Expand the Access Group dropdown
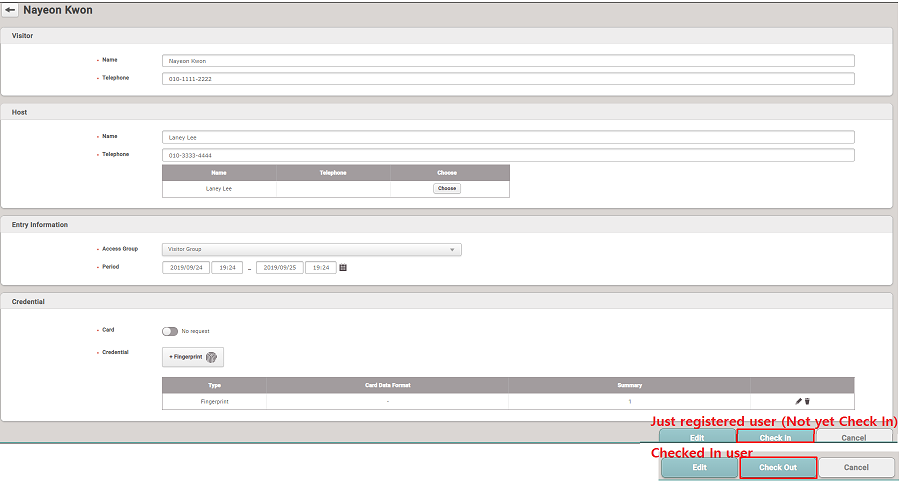 311,249
